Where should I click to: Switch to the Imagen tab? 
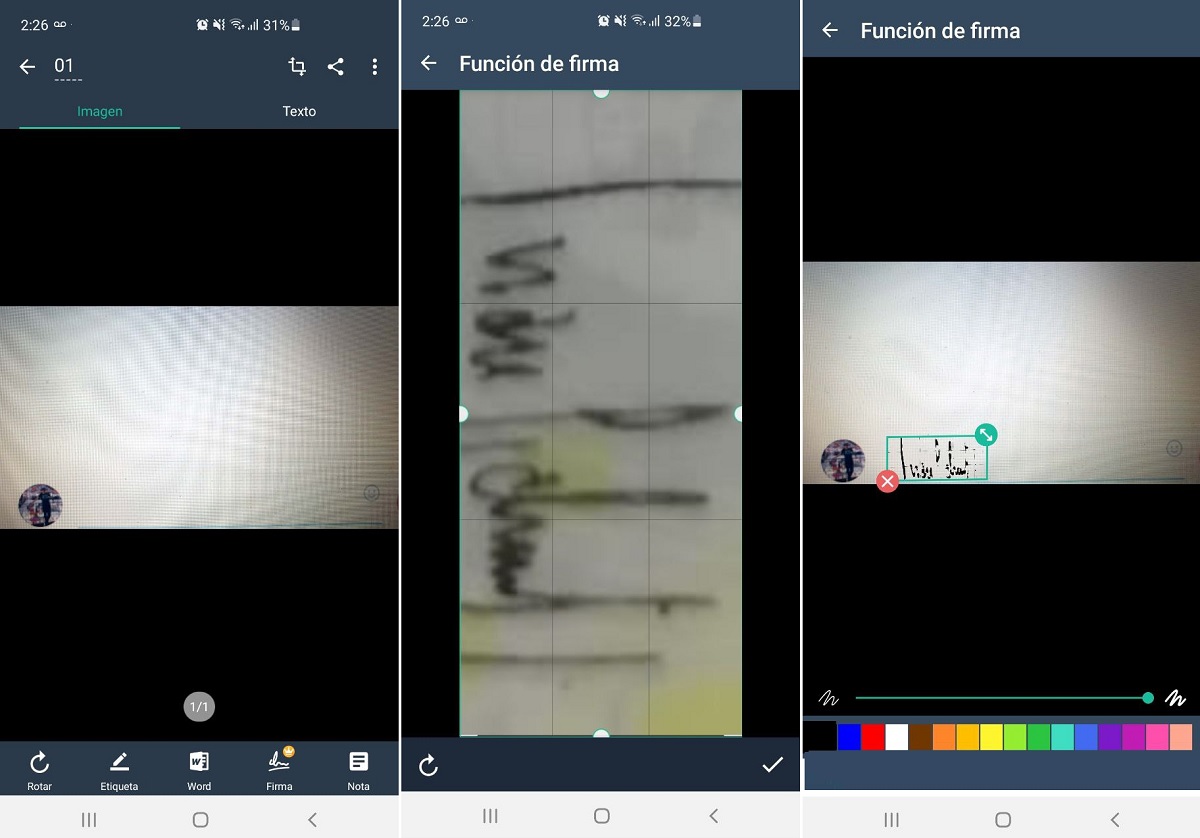pos(100,111)
